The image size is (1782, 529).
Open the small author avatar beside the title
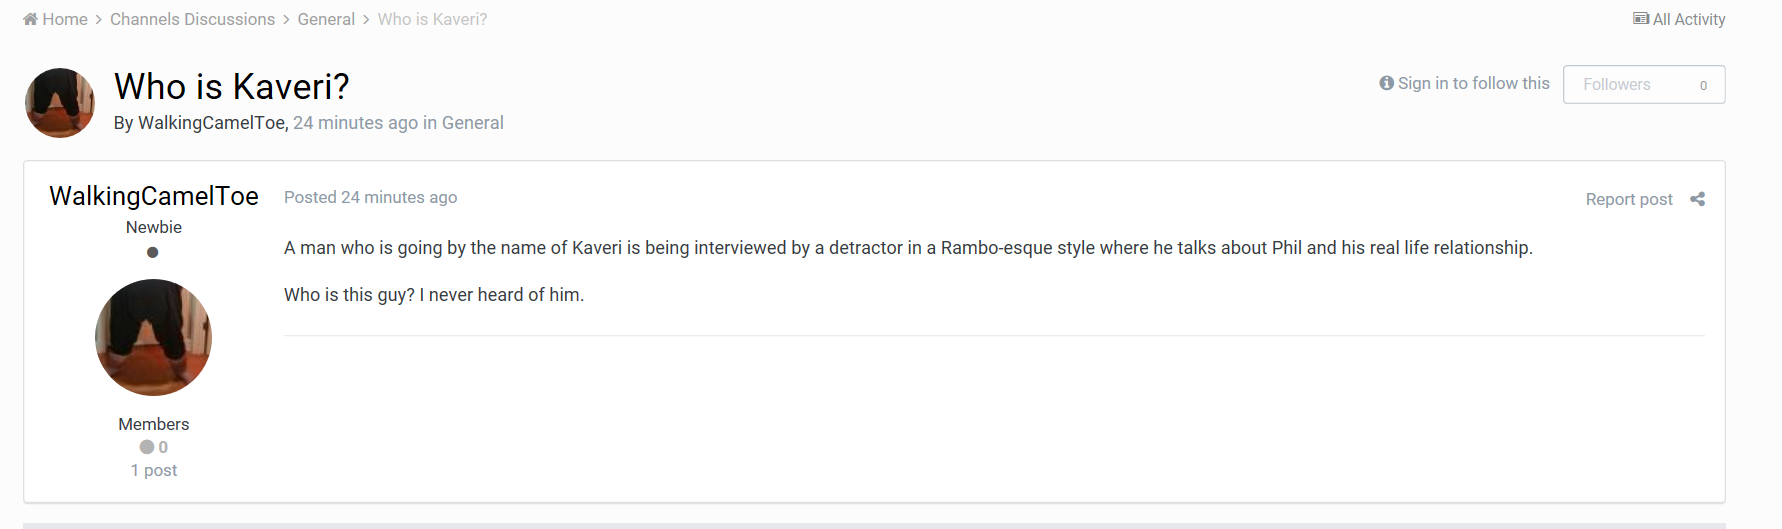[60, 103]
